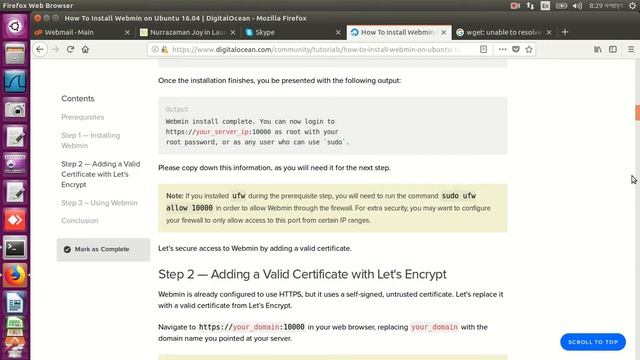Open Ubuntu Dash search launcher
The image size is (640, 360).
pyautogui.click(x=15, y=27)
